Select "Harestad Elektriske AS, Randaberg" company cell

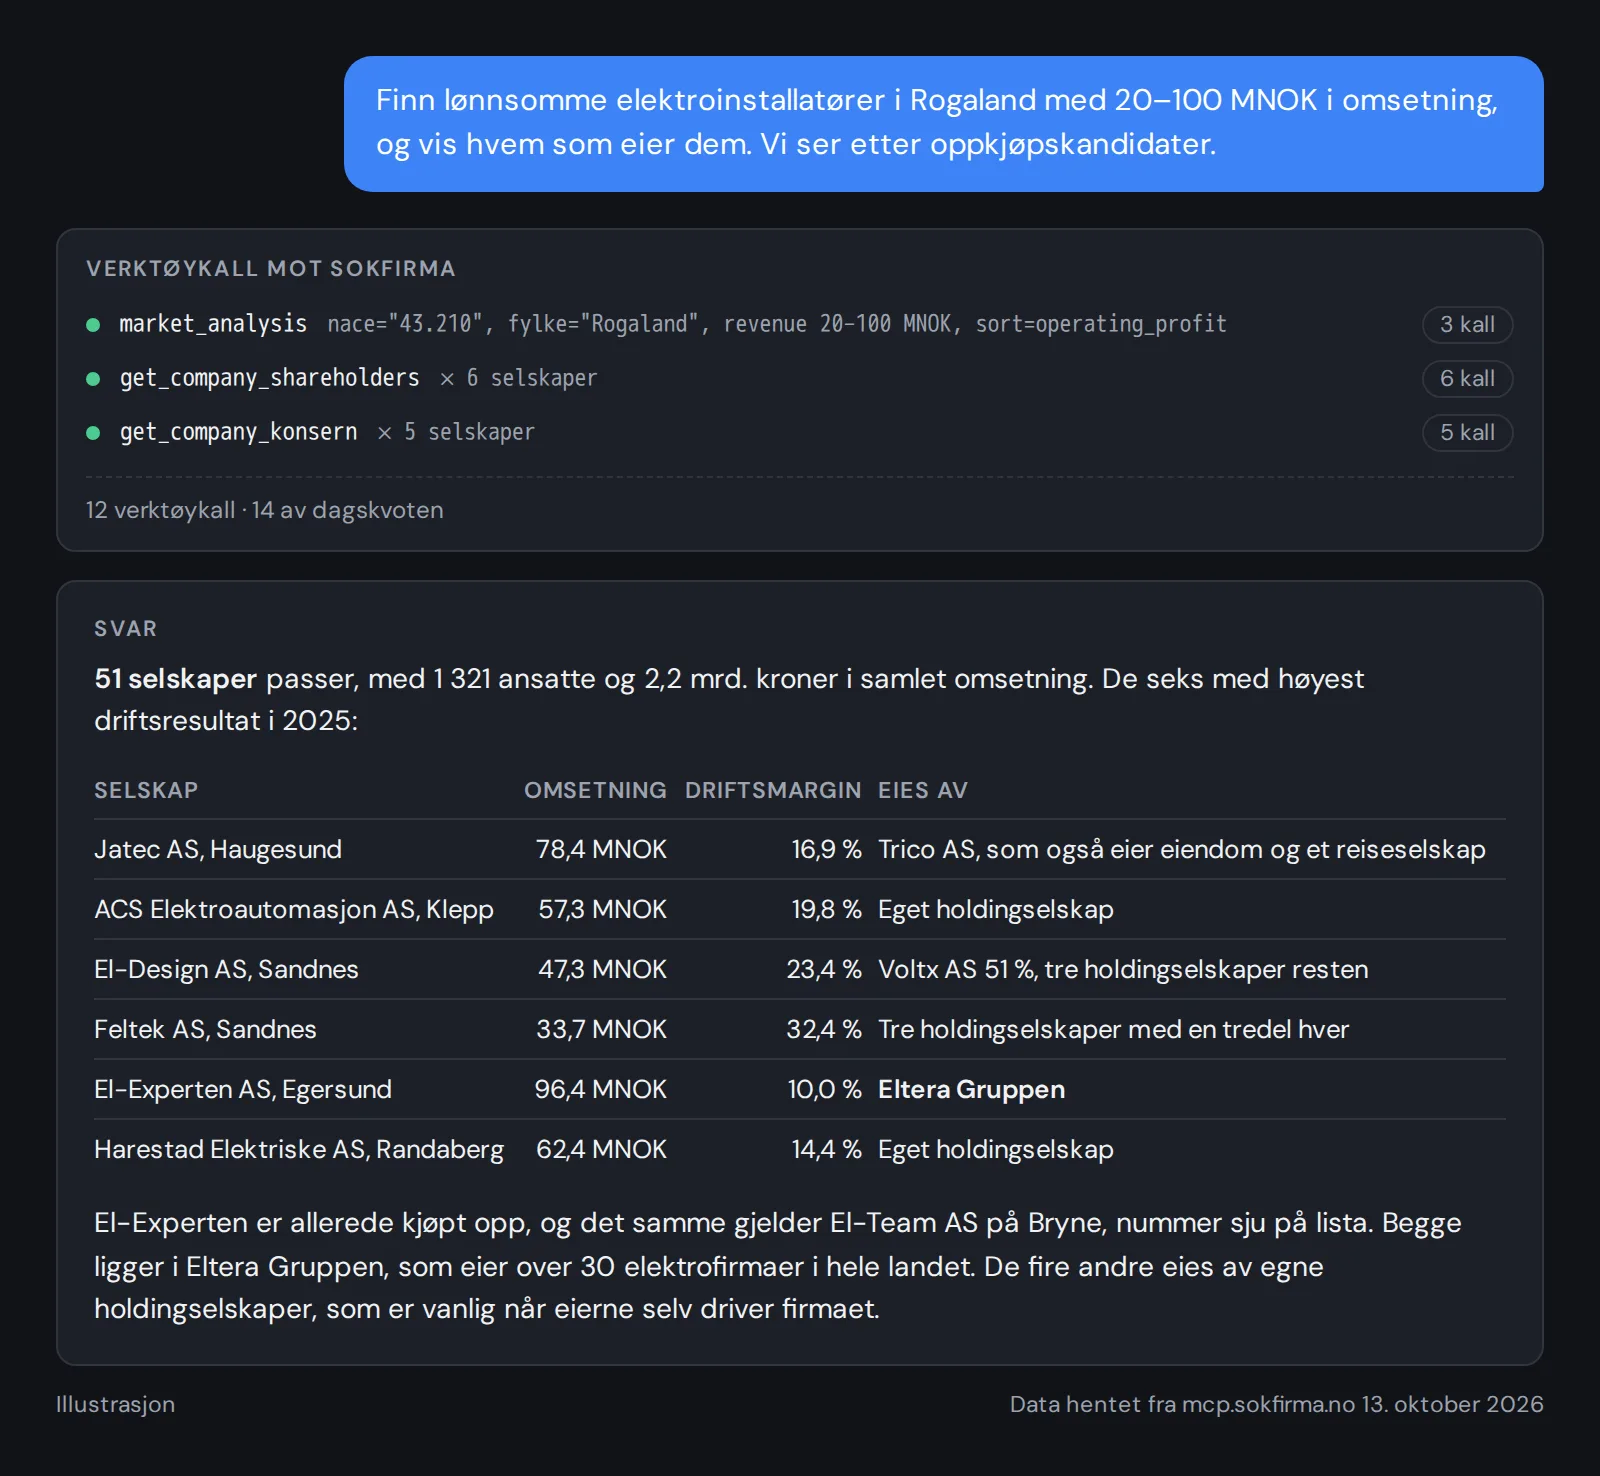tap(299, 1149)
